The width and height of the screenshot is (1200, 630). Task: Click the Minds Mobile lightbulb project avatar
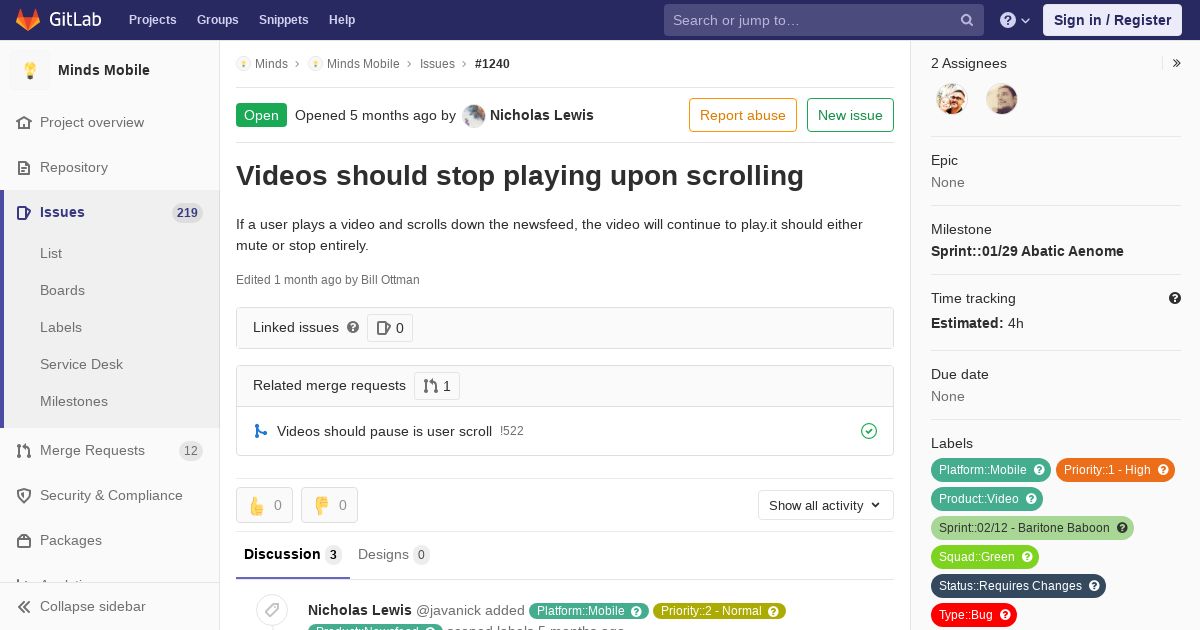(x=30, y=70)
